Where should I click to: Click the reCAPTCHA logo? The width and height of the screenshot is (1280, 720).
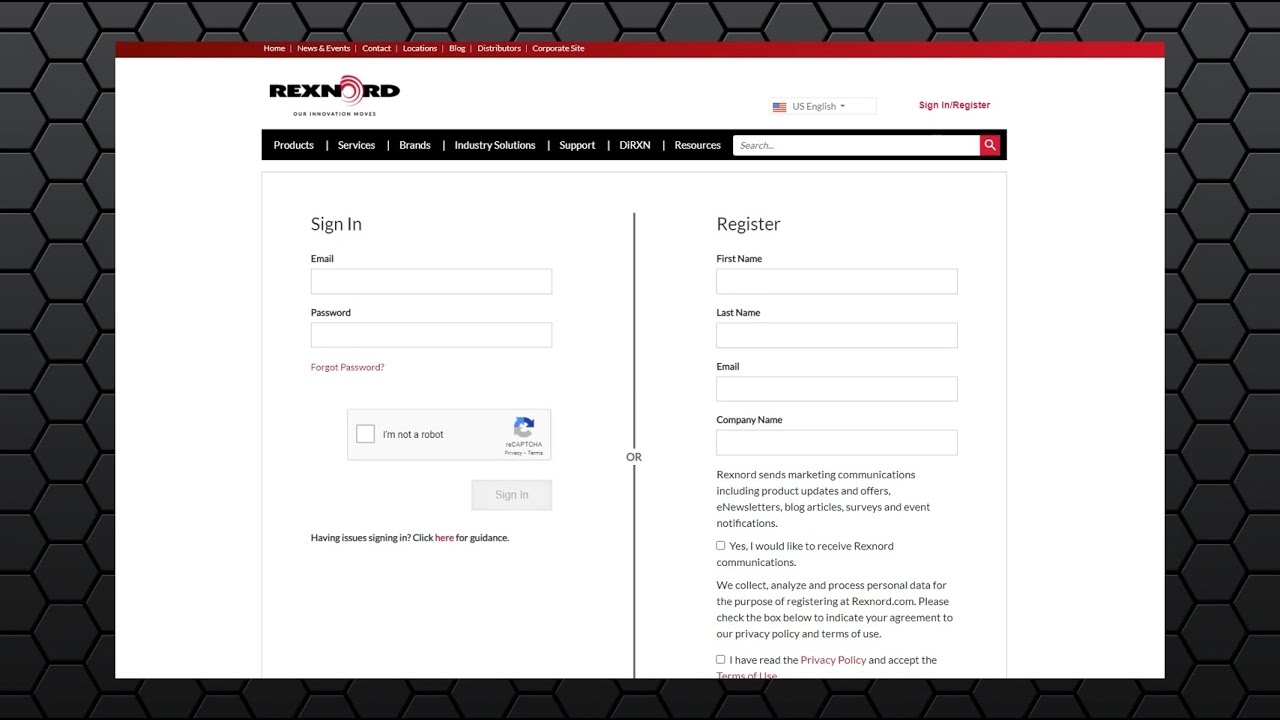524,427
